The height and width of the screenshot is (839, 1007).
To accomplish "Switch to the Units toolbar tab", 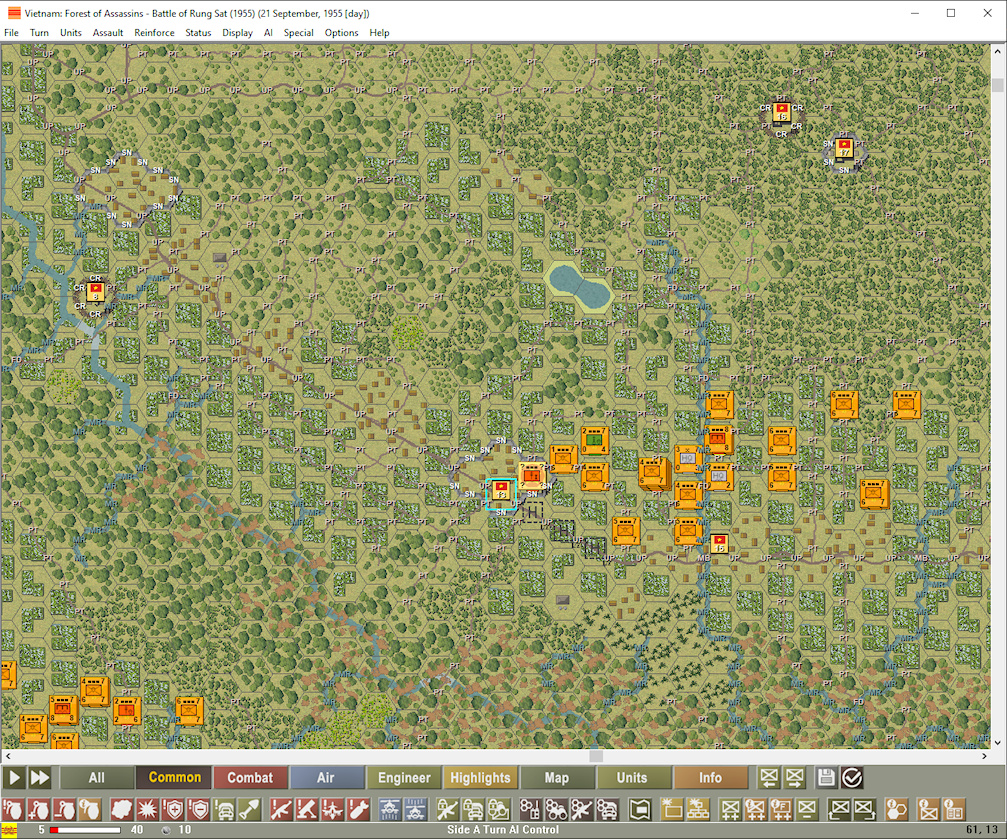I will [633, 778].
